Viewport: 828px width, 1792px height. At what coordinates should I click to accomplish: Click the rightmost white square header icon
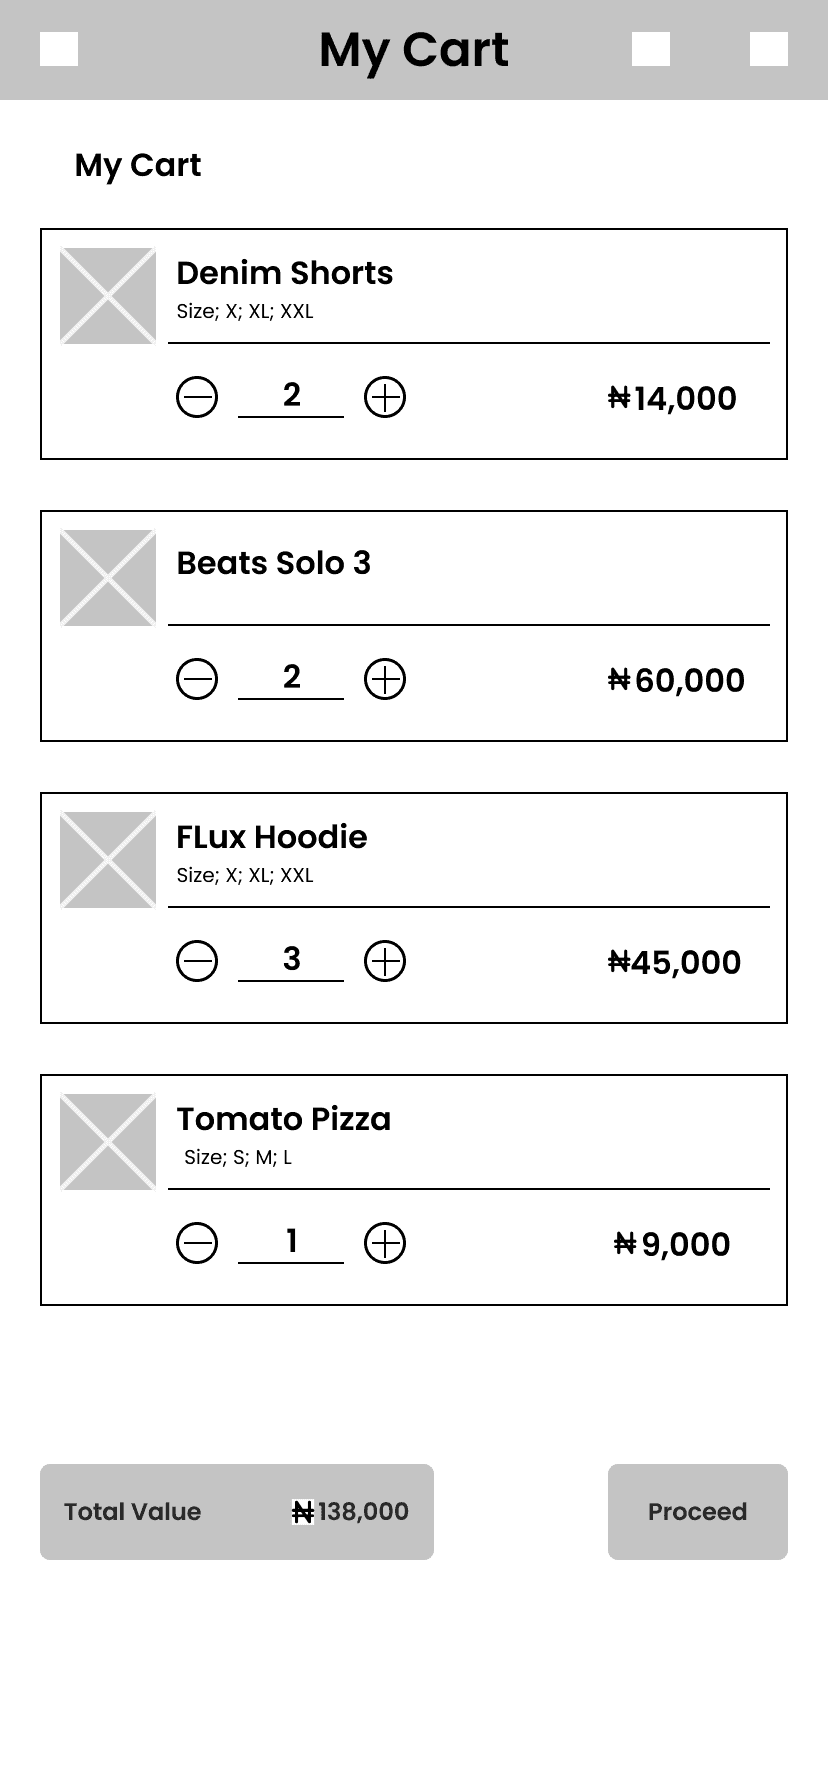click(768, 49)
